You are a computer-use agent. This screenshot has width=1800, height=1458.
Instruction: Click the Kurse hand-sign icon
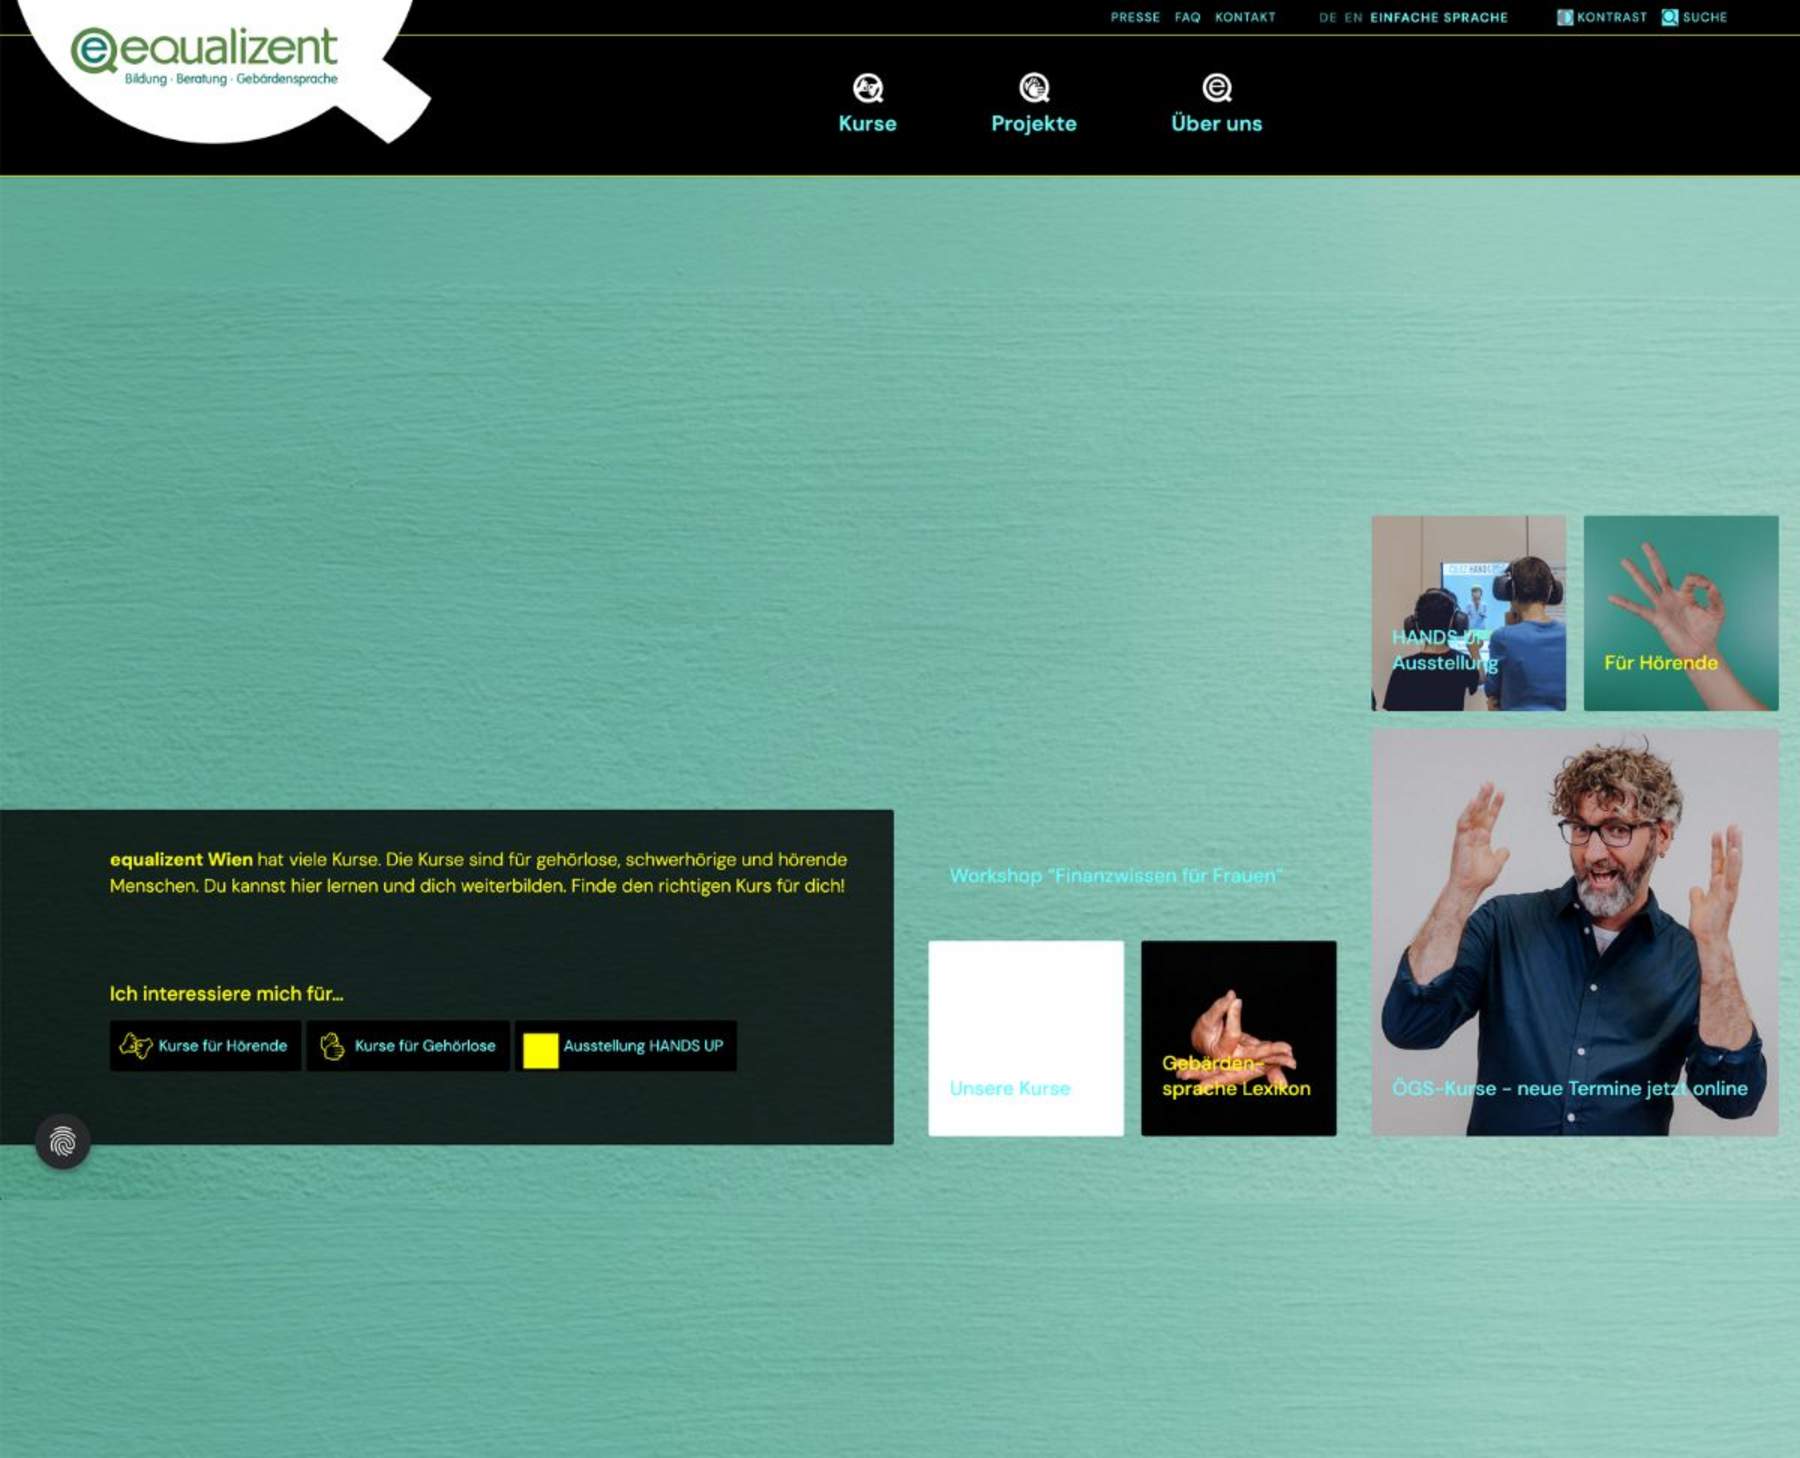[x=867, y=88]
